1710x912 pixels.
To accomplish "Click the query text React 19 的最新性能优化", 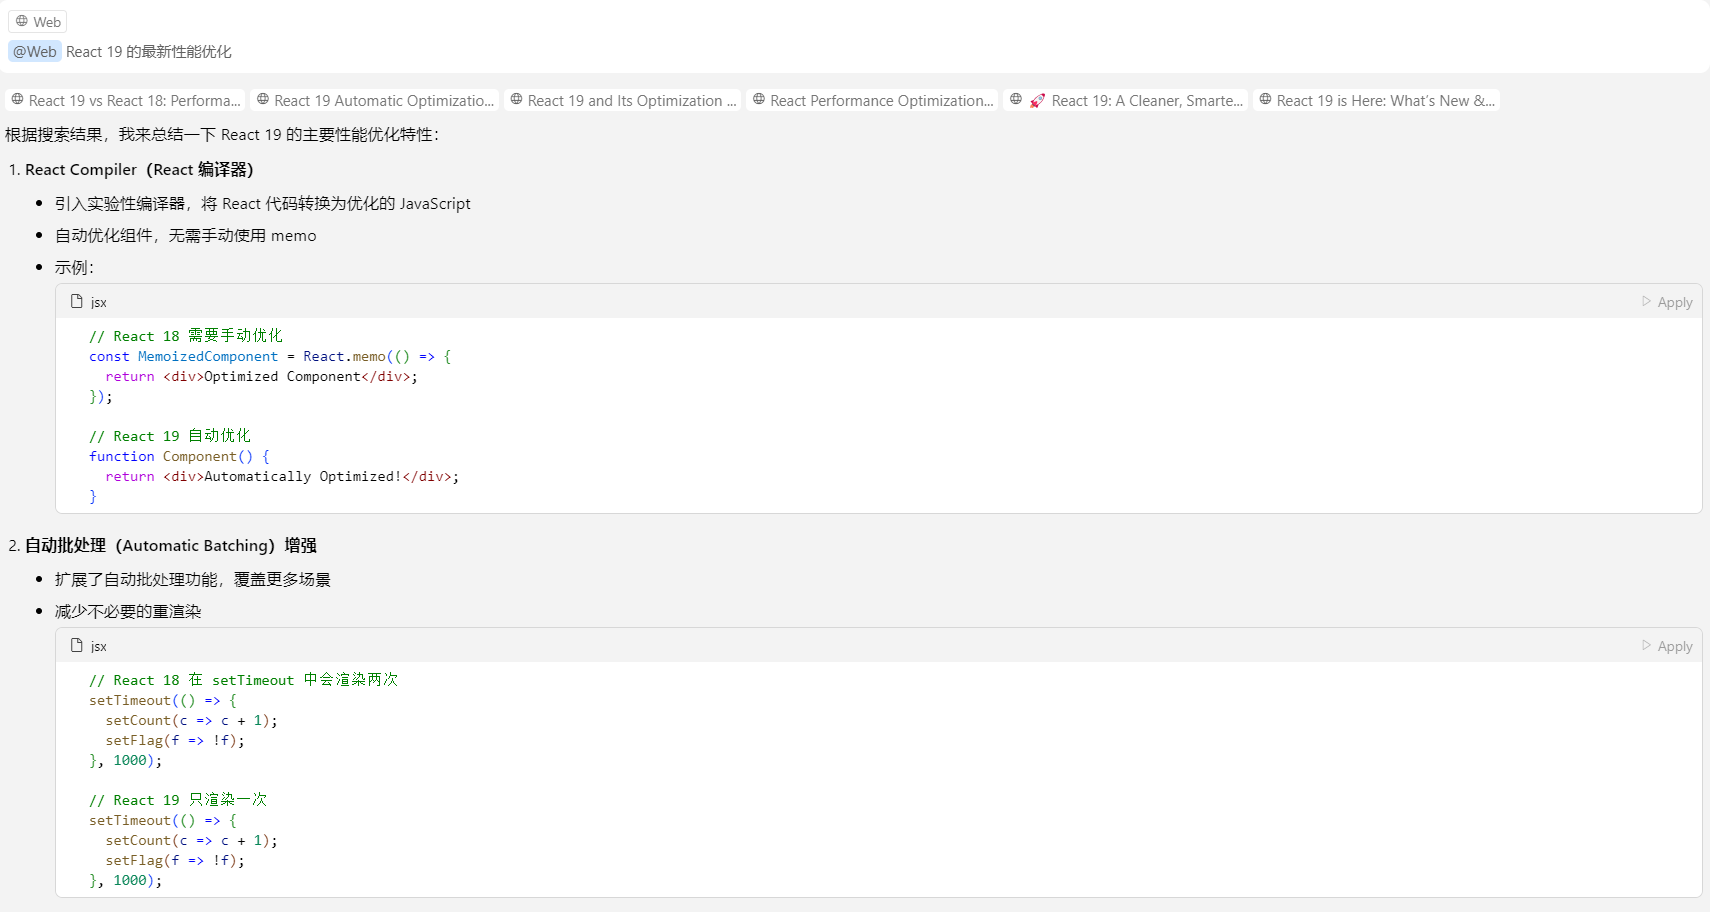I will click(x=148, y=52).
